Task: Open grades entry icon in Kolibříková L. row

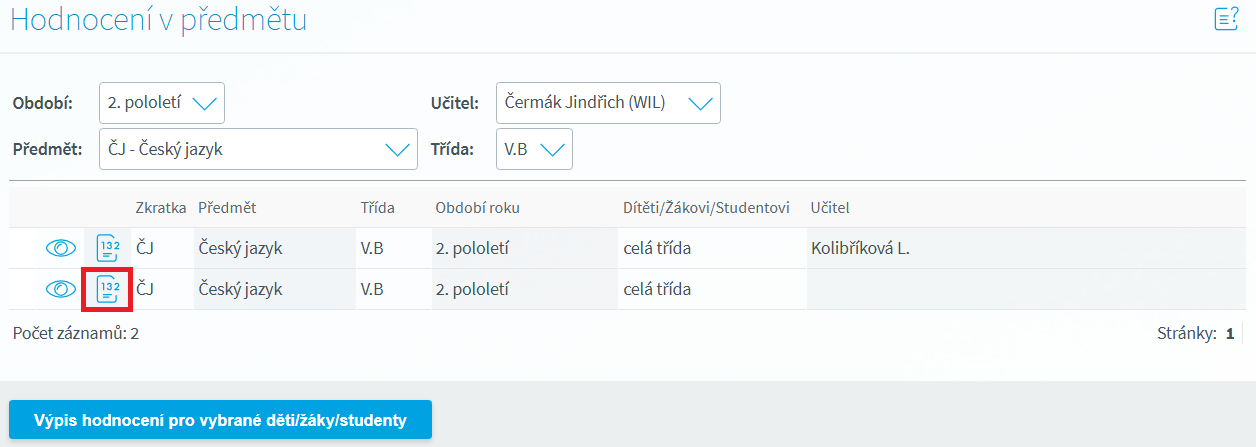Action: (x=108, y=248)
